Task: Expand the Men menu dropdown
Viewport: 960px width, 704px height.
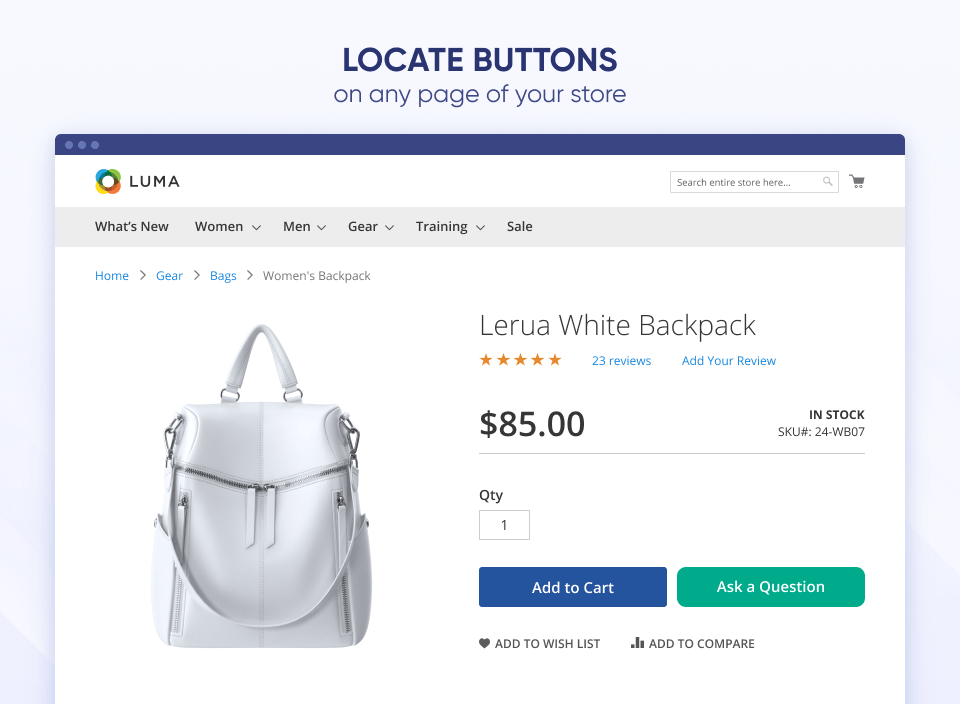Action: (321, 228)
